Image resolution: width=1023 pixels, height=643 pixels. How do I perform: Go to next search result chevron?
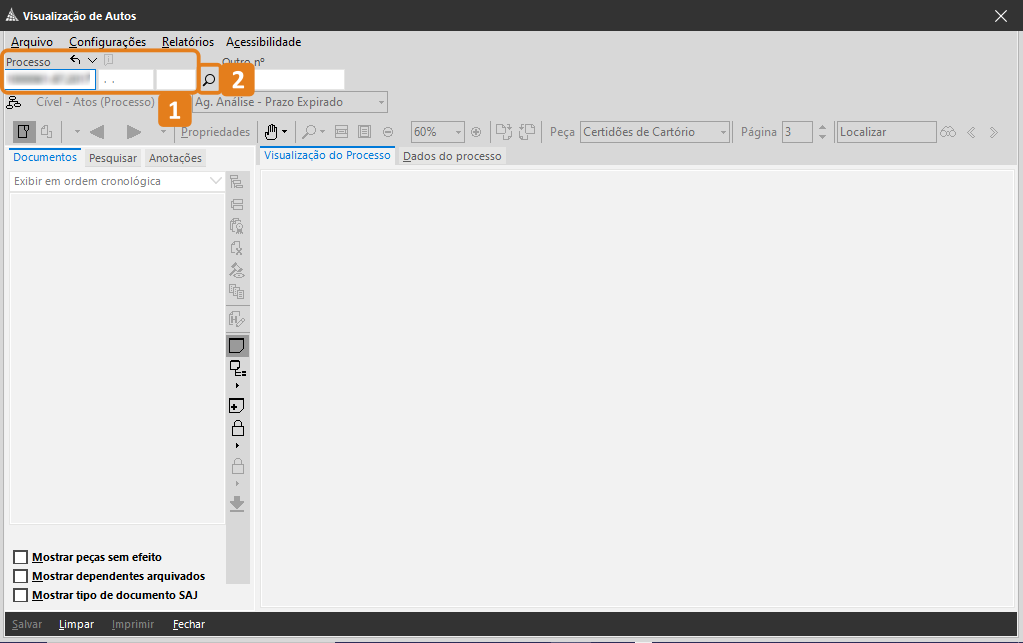point(994,132)
